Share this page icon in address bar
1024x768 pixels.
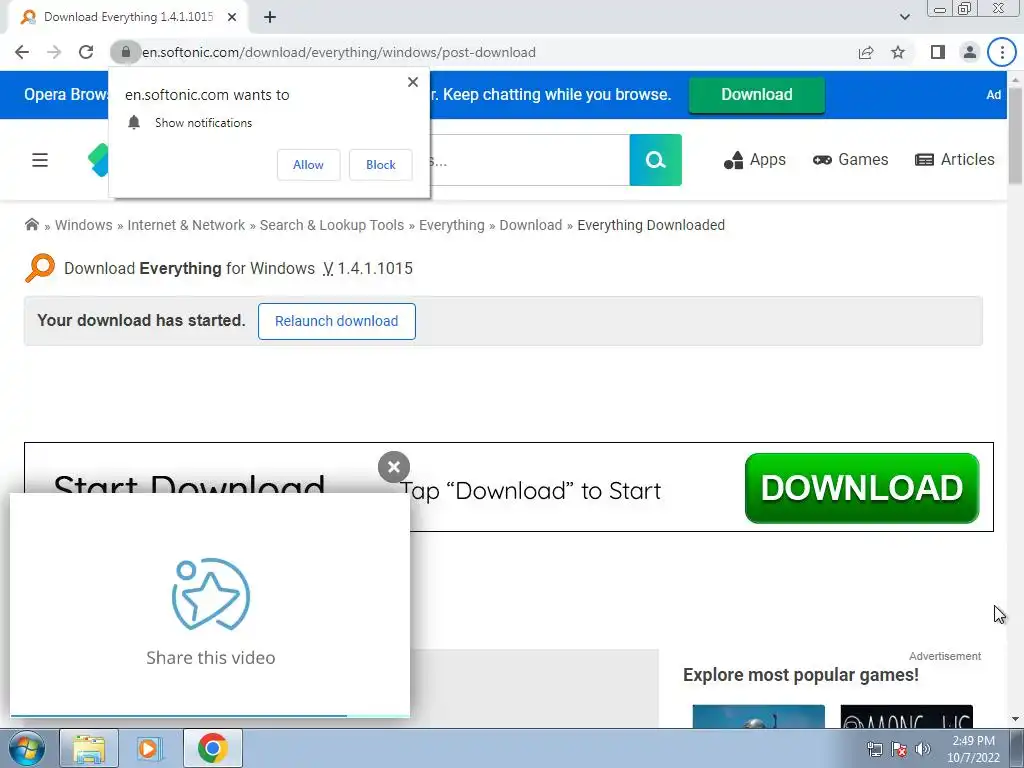[866, 52]
